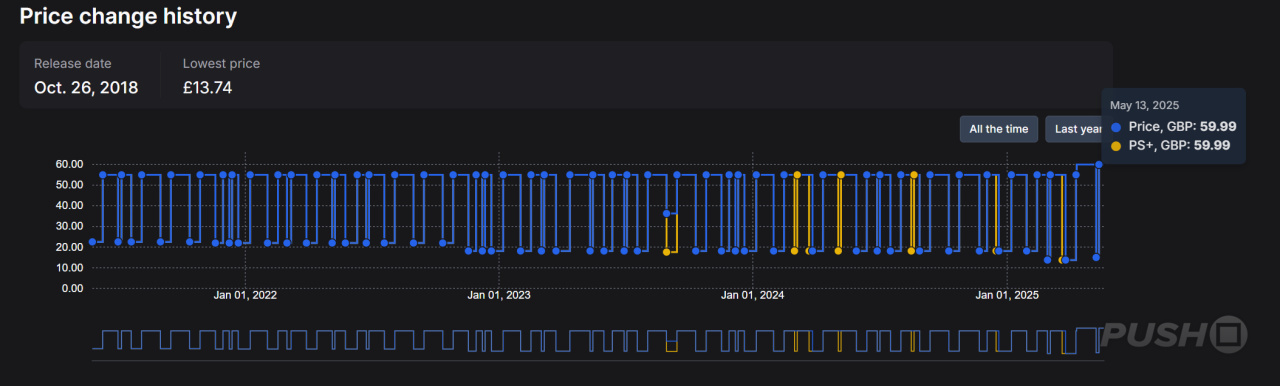The height and width of the screenshot is (386, 1280).
Task: Click the Jan 01, 2025 axis label
Action: [x=1008, y=295]
